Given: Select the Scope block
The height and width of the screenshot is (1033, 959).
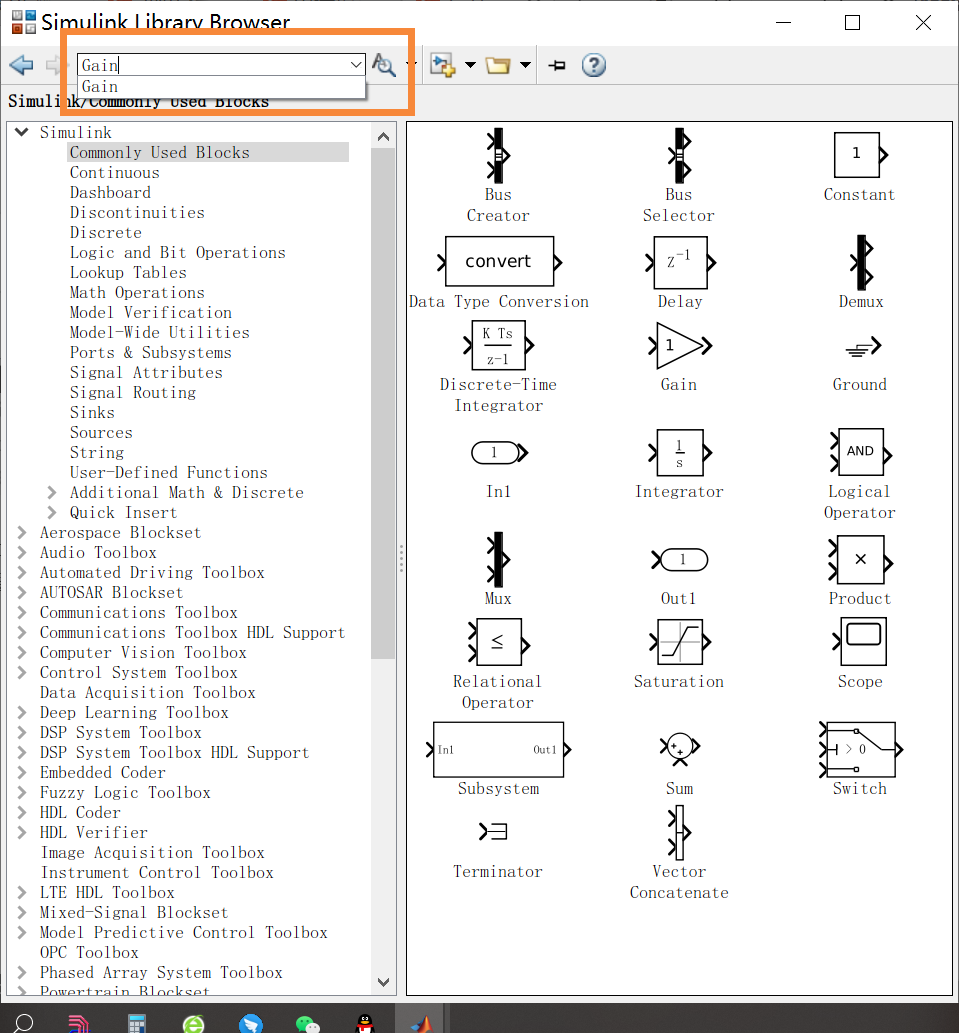Looking at the screenshot, I should pyautogui.click(x=860, y=642).
